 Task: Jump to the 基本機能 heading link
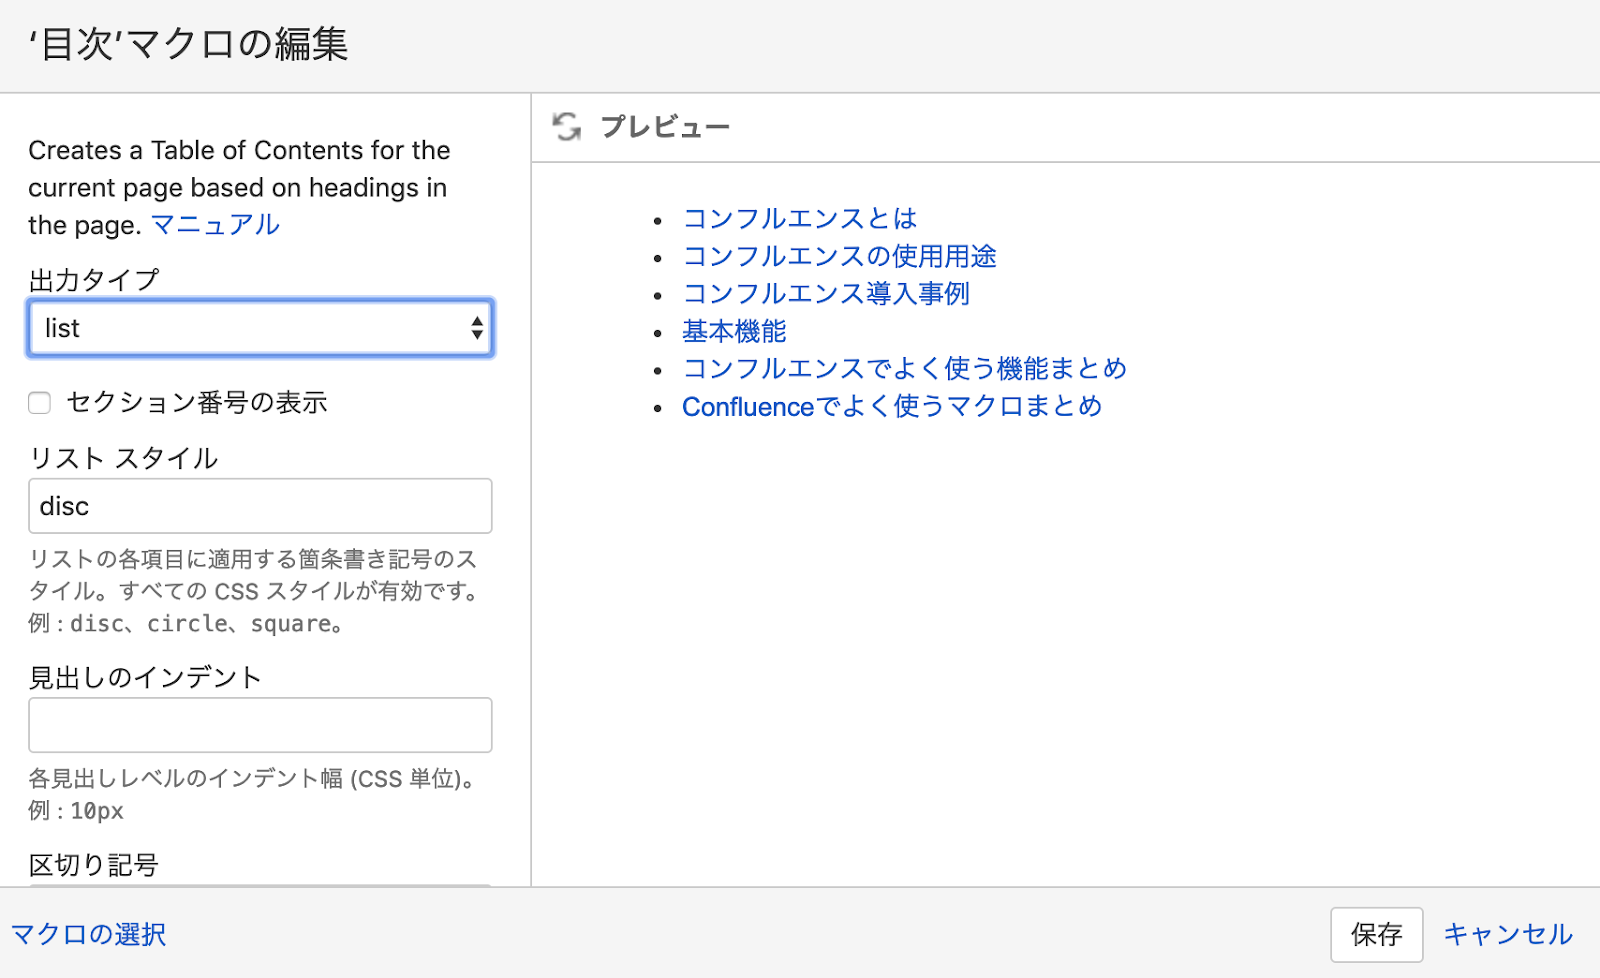coord(734,331)
